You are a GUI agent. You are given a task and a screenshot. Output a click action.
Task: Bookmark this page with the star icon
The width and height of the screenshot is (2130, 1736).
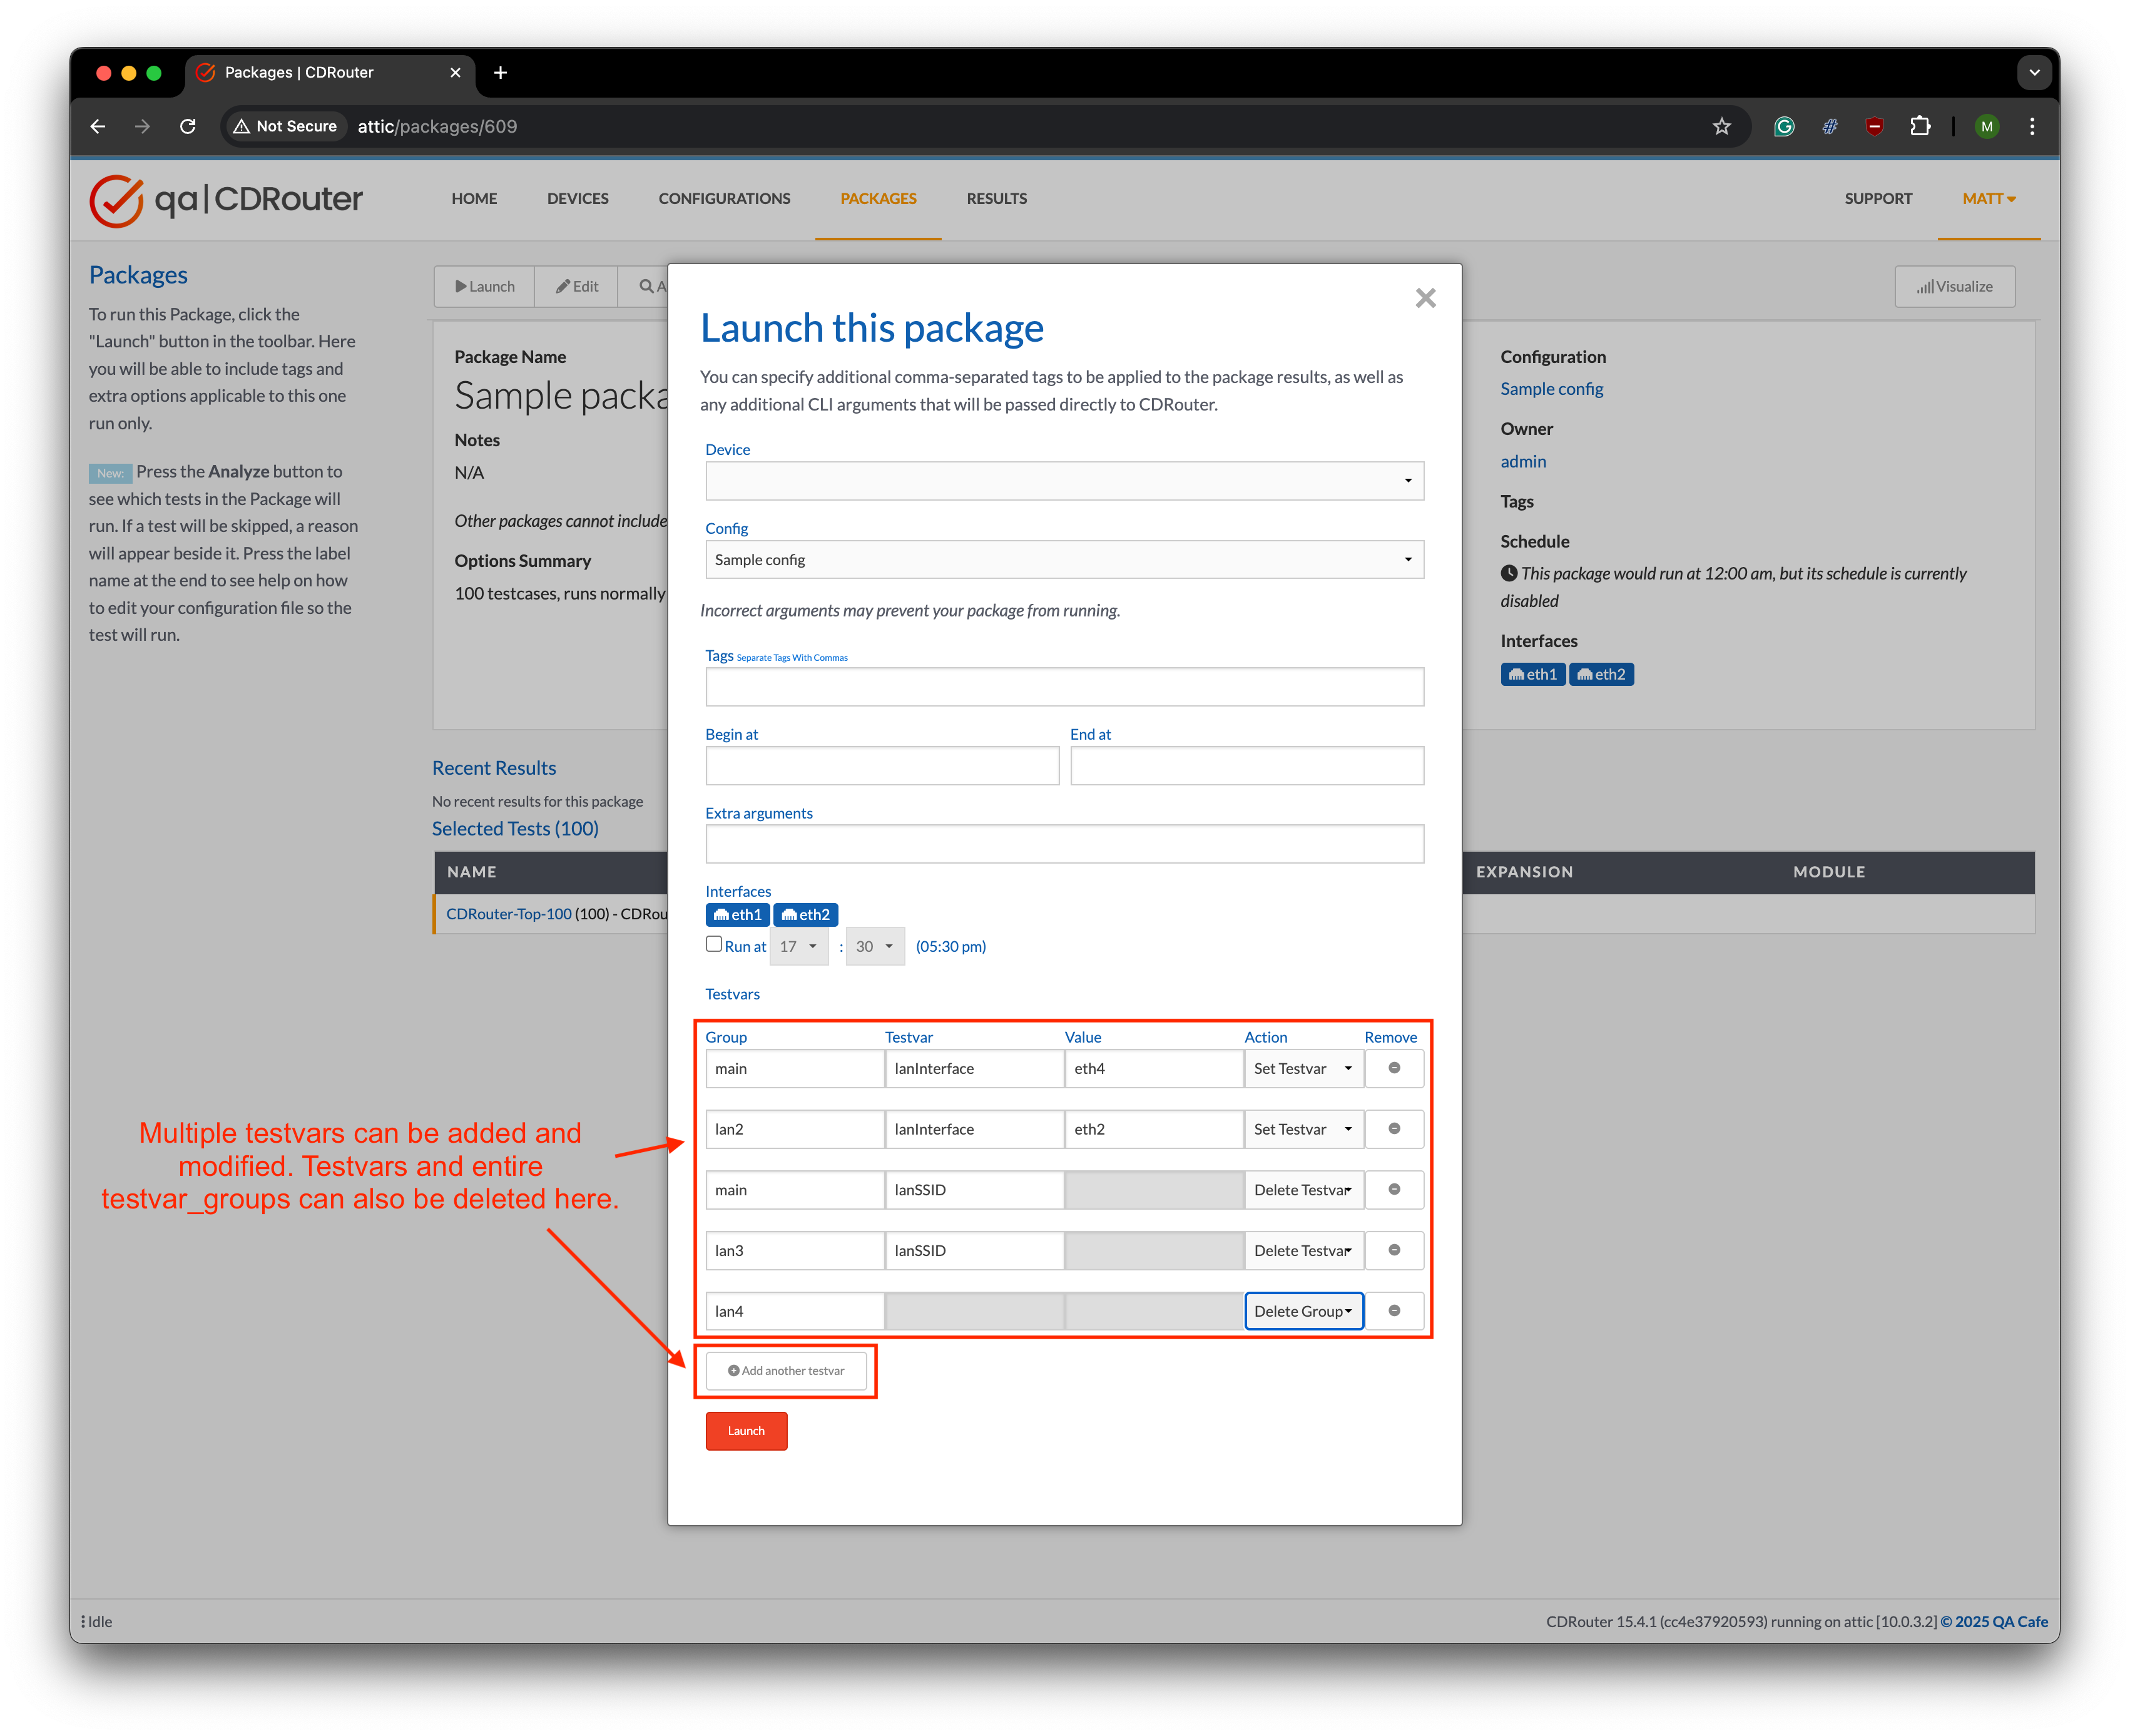point(1721,126)
